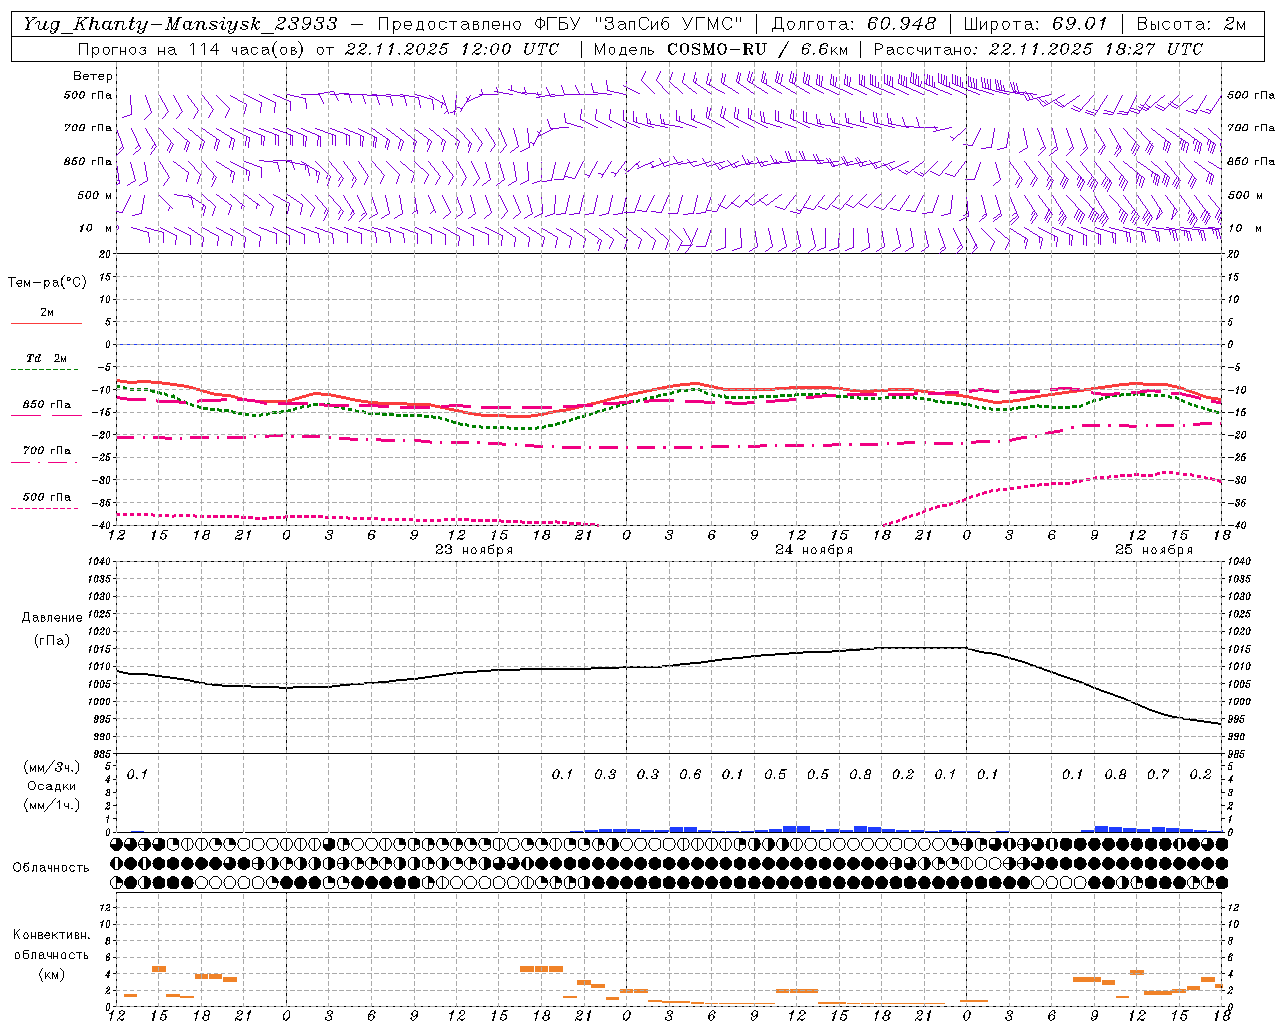Click the Осадки precipitation label
The height and width of the screenshot is (1024, 1280).
point(52,786)
